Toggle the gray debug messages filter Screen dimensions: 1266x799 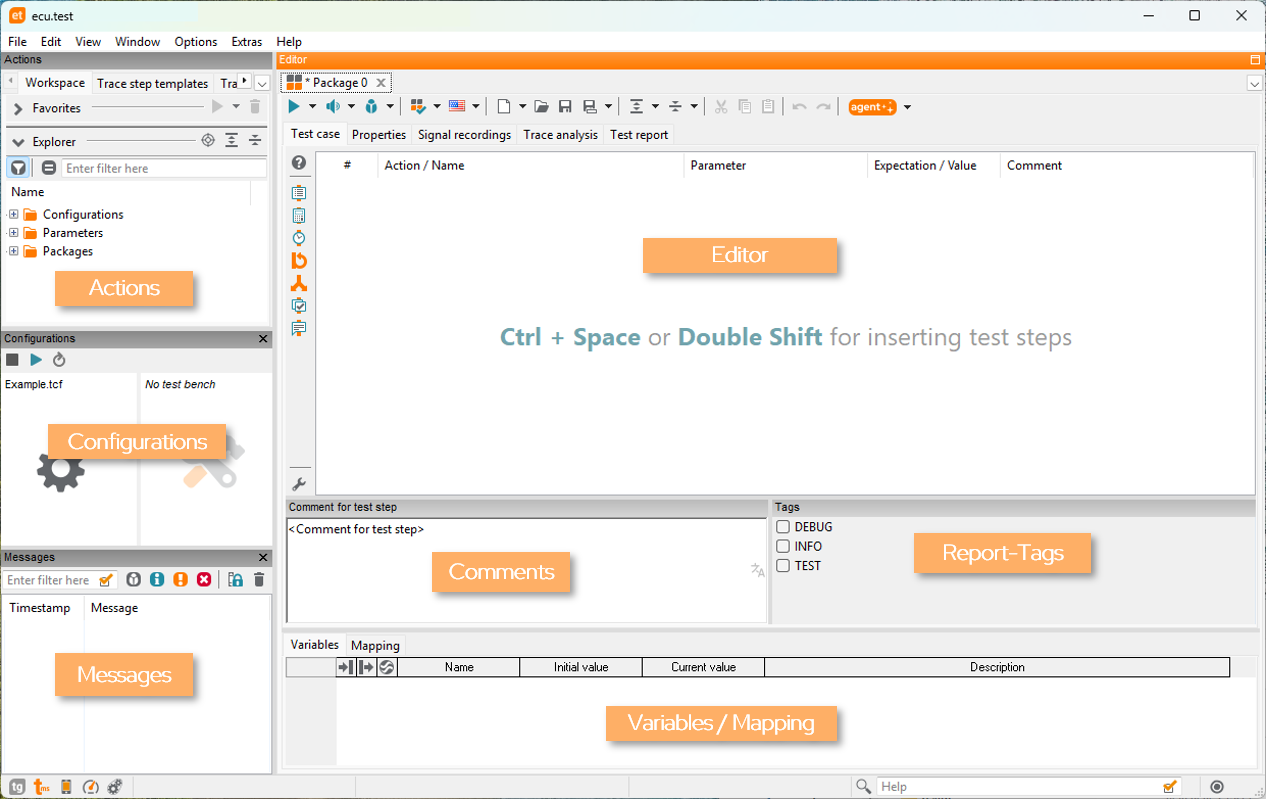[133, 579]
